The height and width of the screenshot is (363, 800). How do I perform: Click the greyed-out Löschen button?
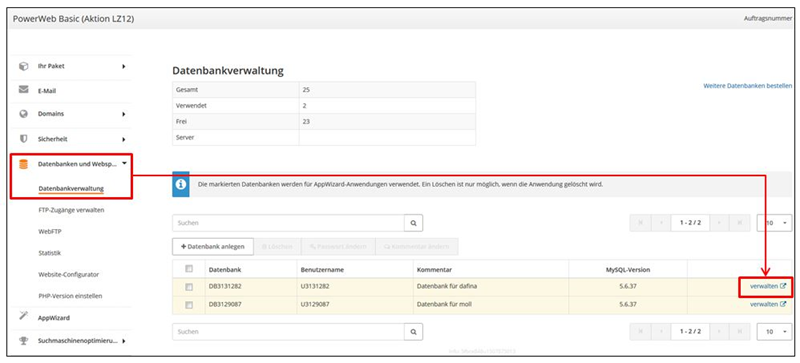[277, 246]
